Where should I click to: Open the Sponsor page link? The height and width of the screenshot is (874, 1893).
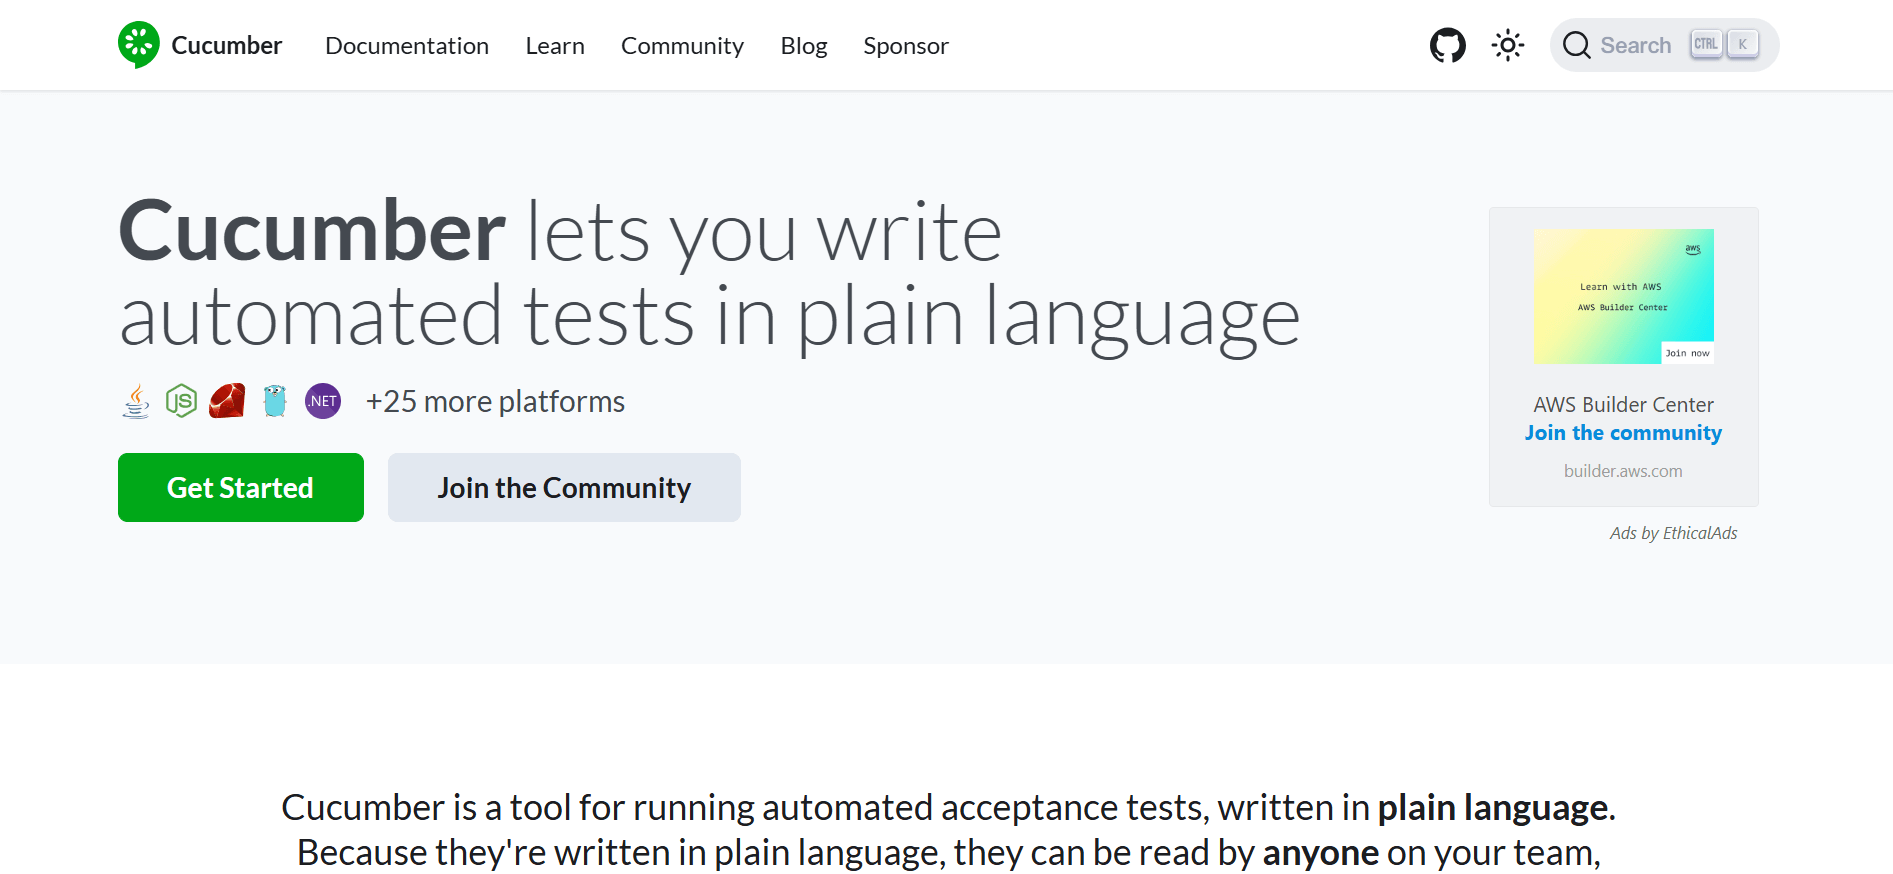click(906, 46)
